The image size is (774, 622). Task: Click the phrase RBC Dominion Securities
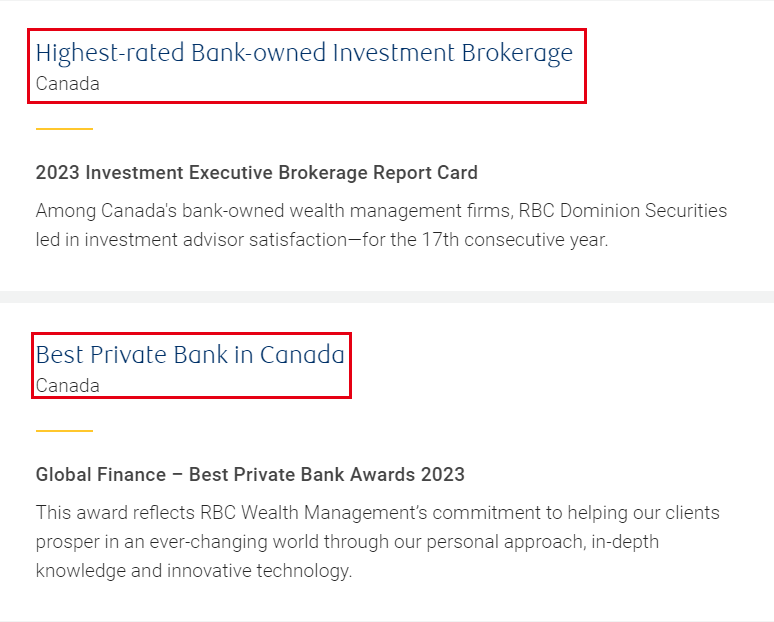pos(622,211)
